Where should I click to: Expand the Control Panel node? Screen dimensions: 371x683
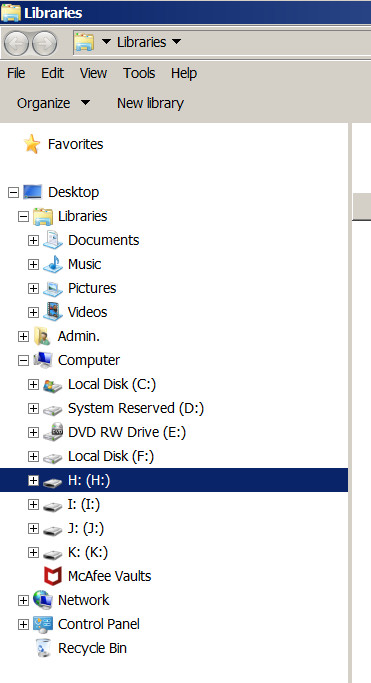pyautogui.click(x=24, y=624)
